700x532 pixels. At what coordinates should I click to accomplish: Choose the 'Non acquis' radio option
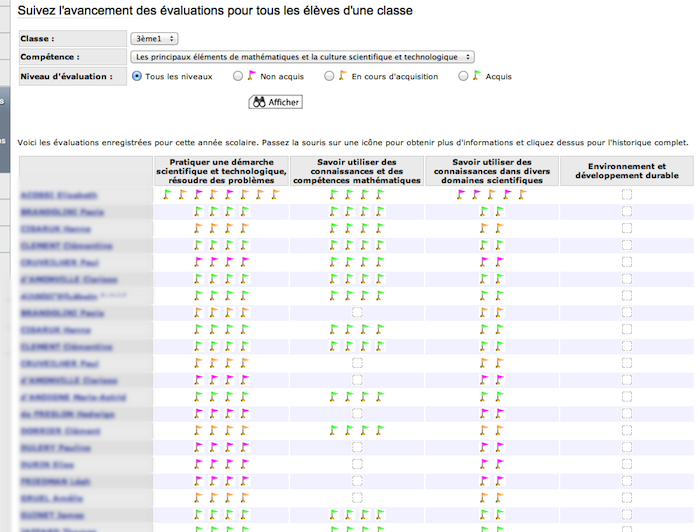pyautogui.click(x=237, y=76)
